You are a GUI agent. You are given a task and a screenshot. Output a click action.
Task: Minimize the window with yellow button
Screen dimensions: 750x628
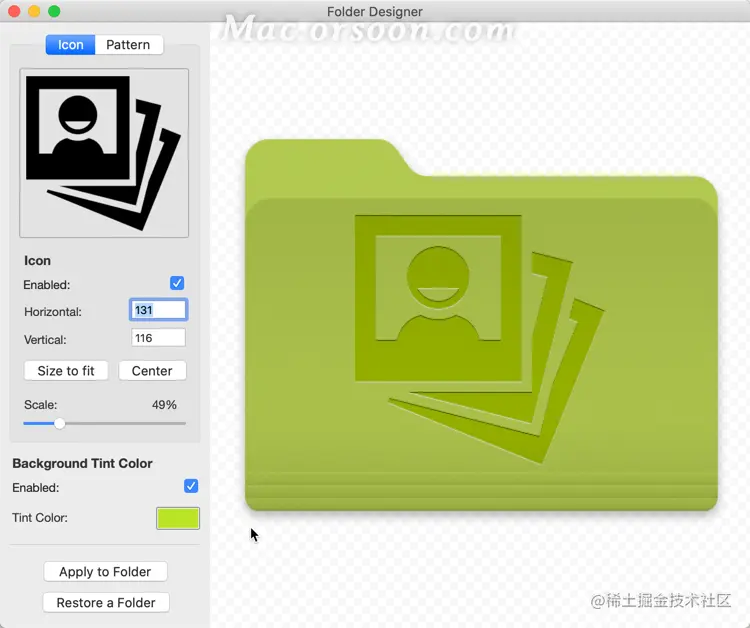point(34,11)
